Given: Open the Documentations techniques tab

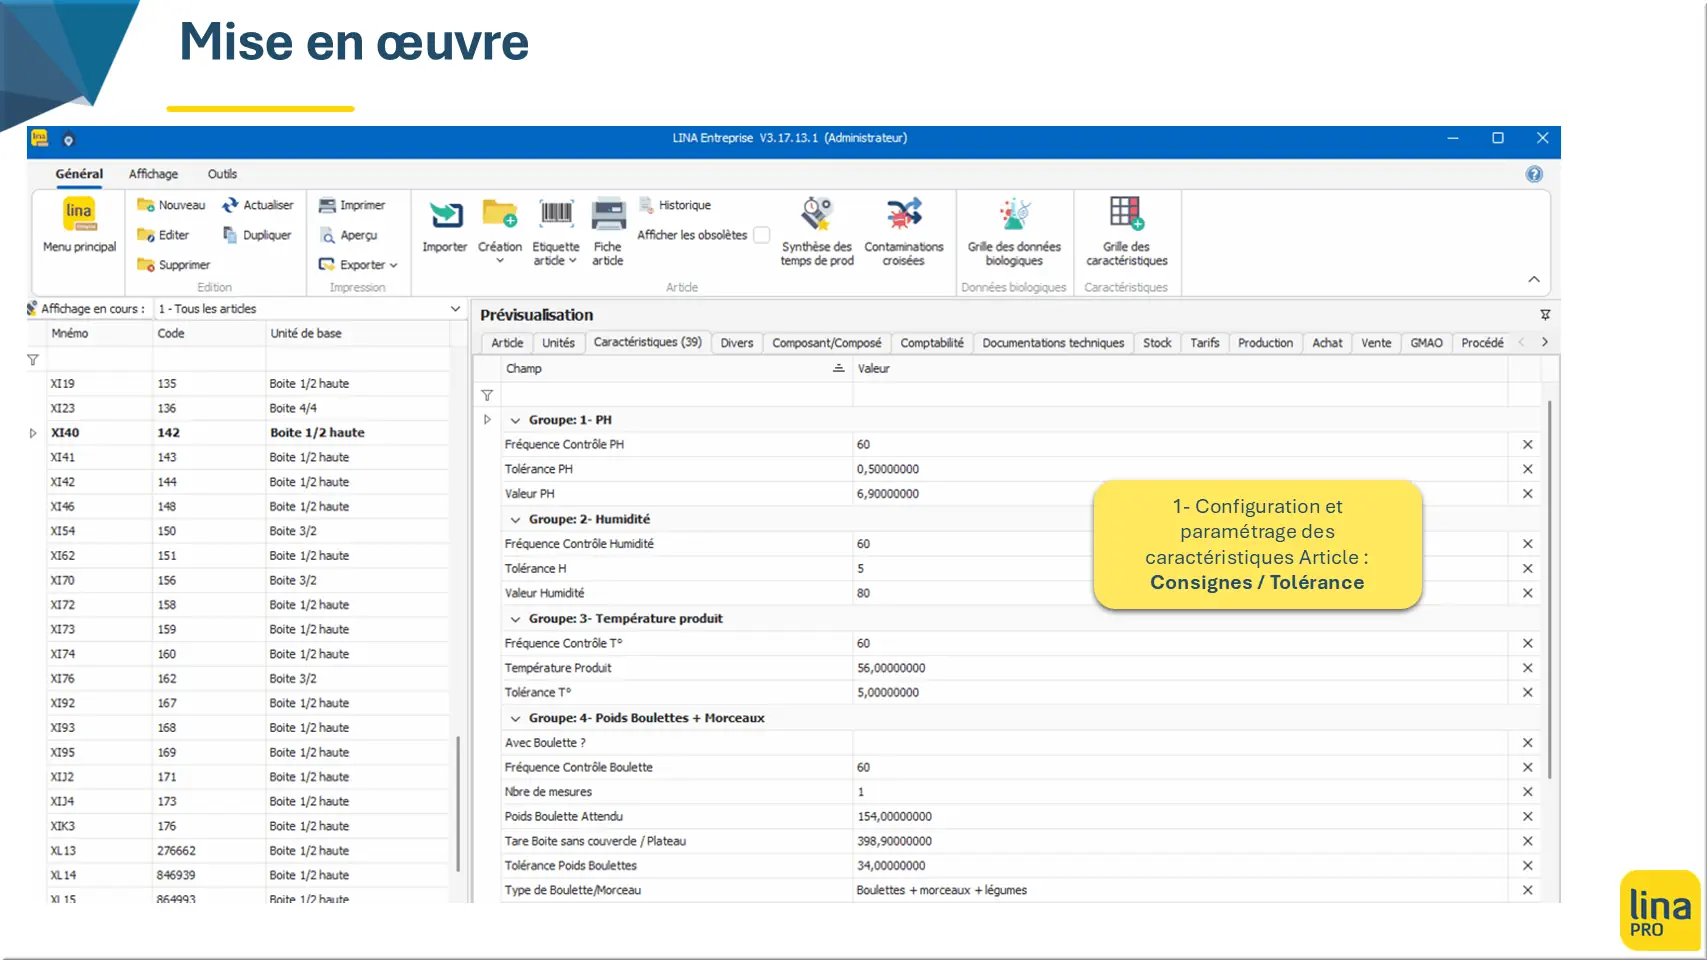Looking at the screenshot, I should click(1053, 343).
